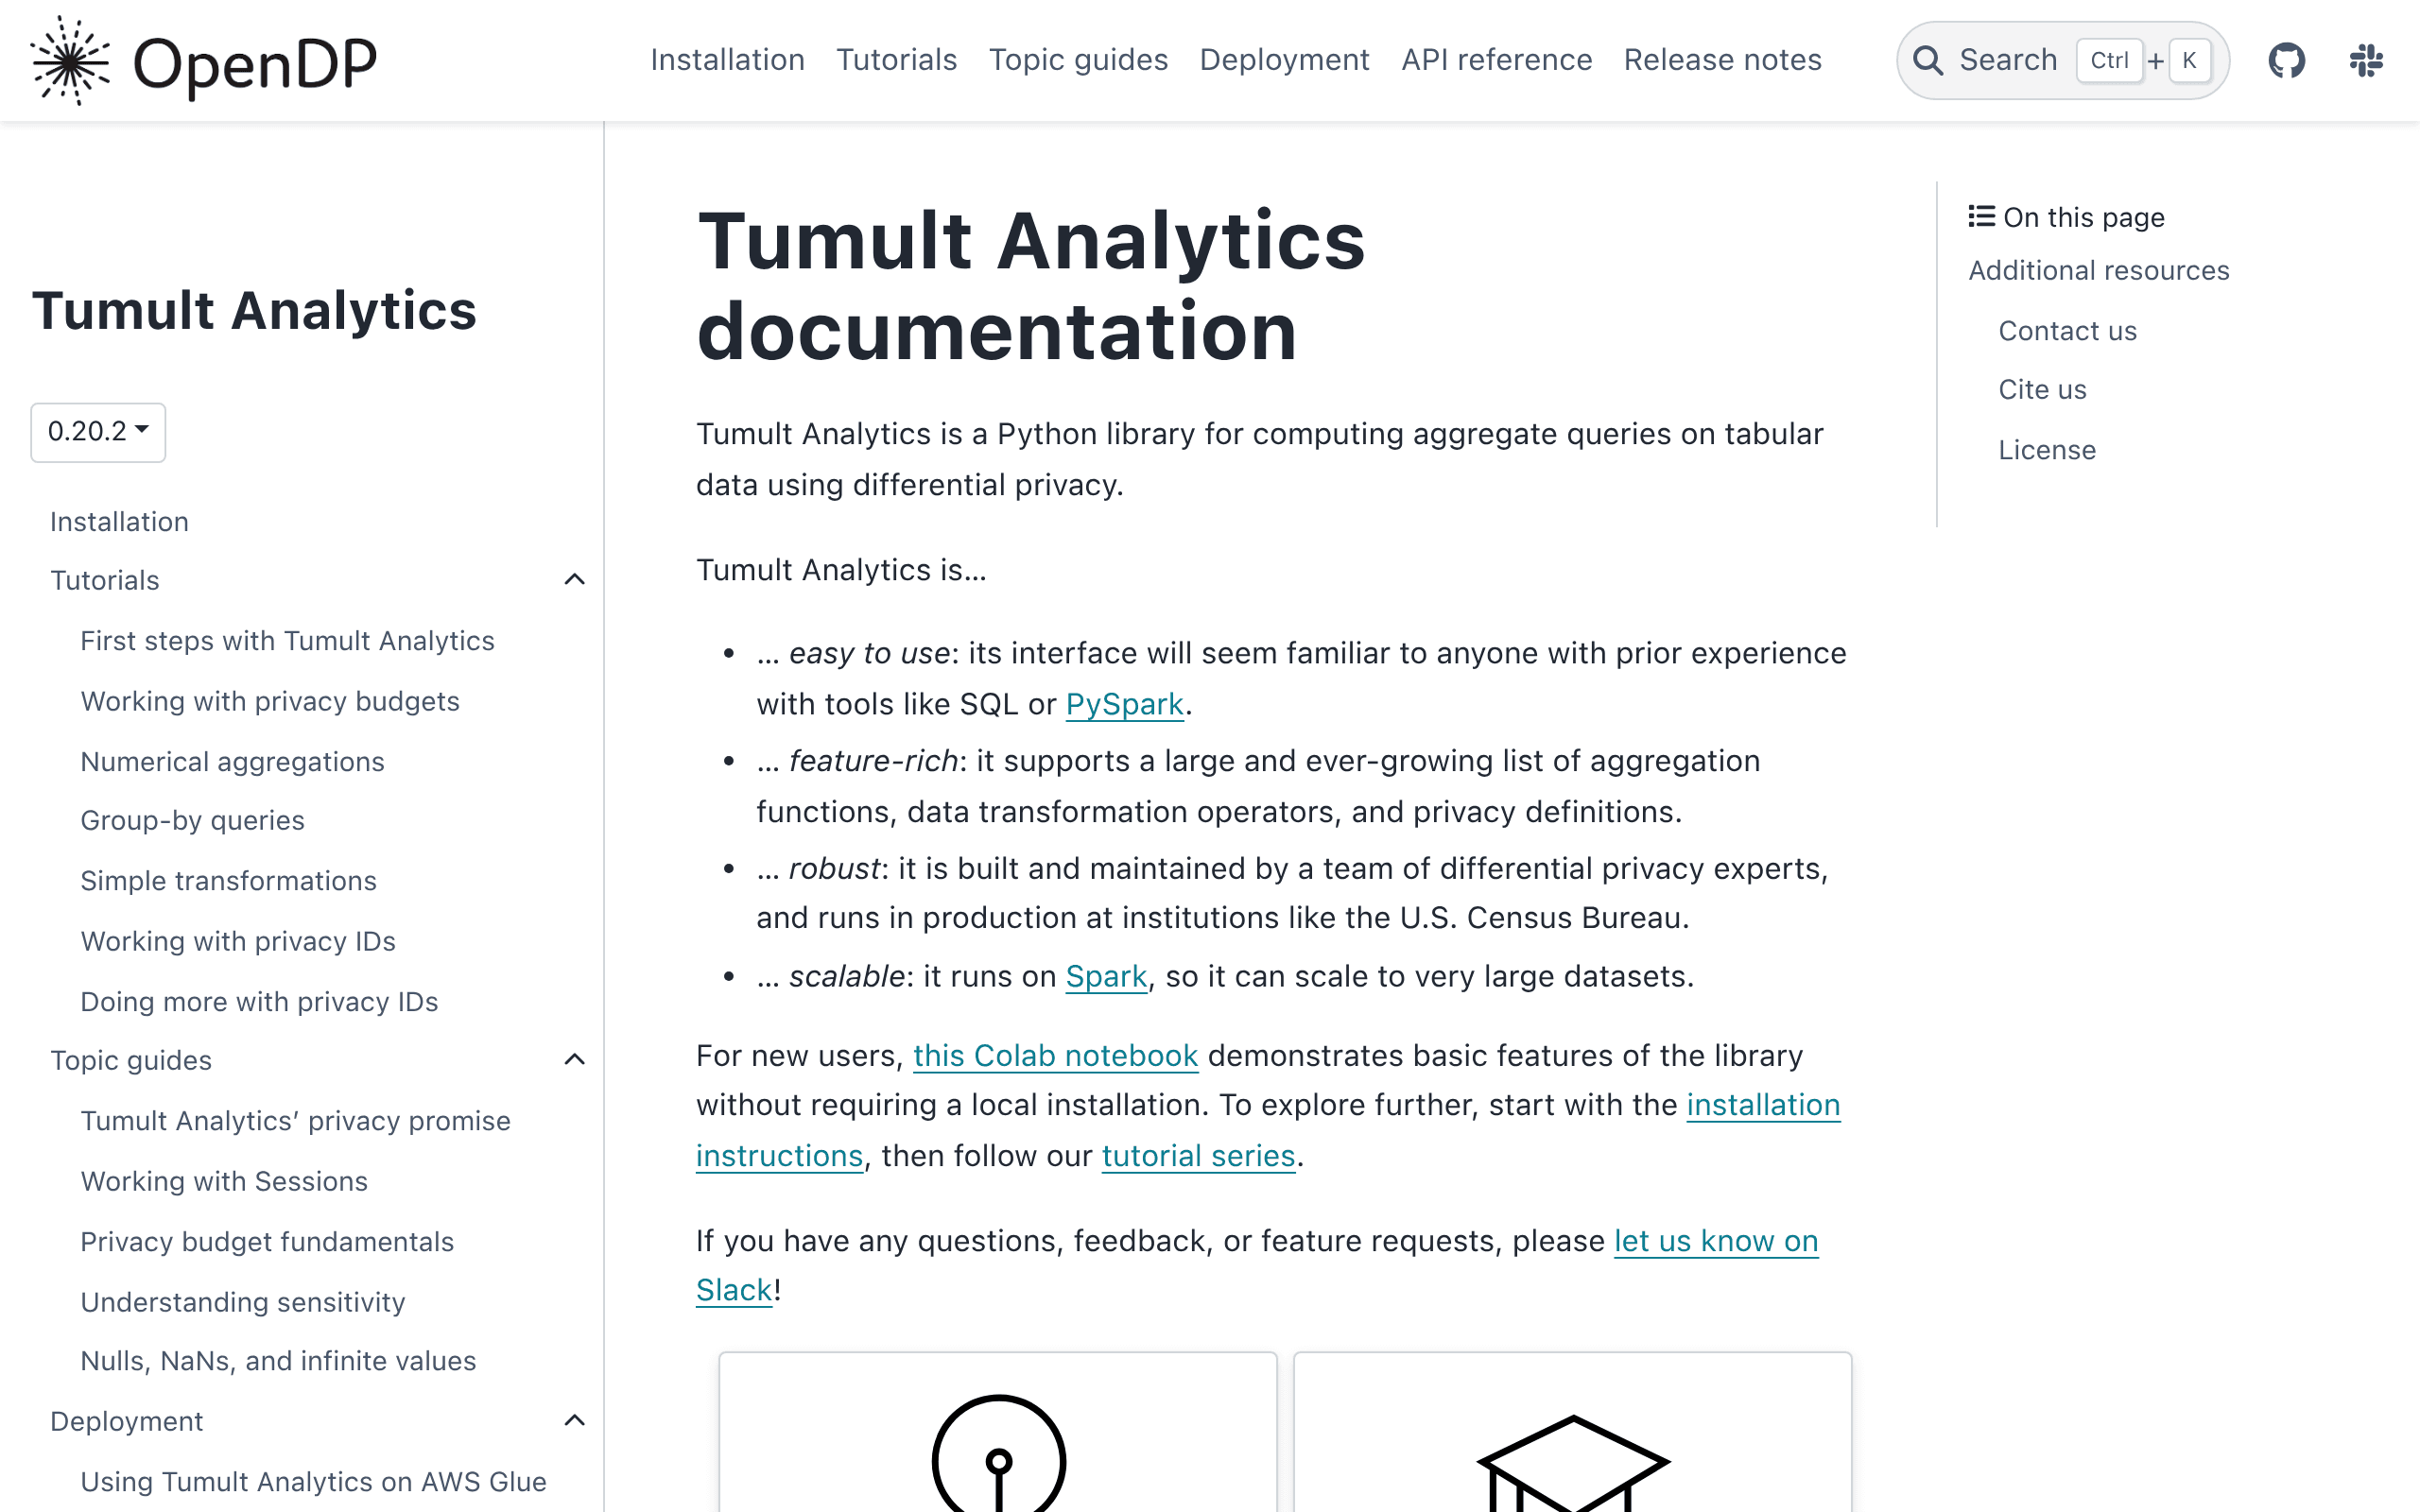Image resolution: width=2420 pixels, height=1512 pixels.
Task: Open Using Tumult Analytics on AWS Glue
Action: click(313, 1482)
